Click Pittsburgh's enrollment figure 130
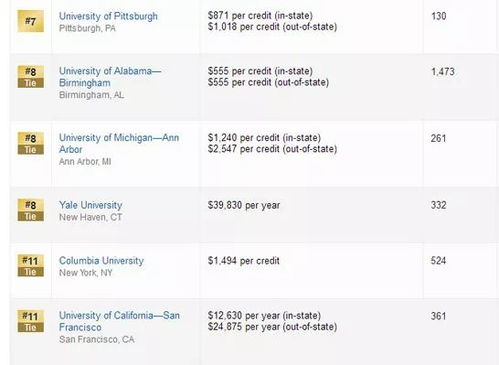The height and width of the screenshot is (365, 499). click(438, 16)
